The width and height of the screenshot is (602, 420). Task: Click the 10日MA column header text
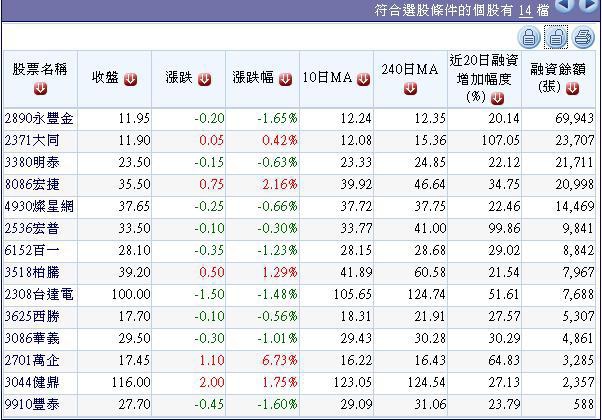327,78
